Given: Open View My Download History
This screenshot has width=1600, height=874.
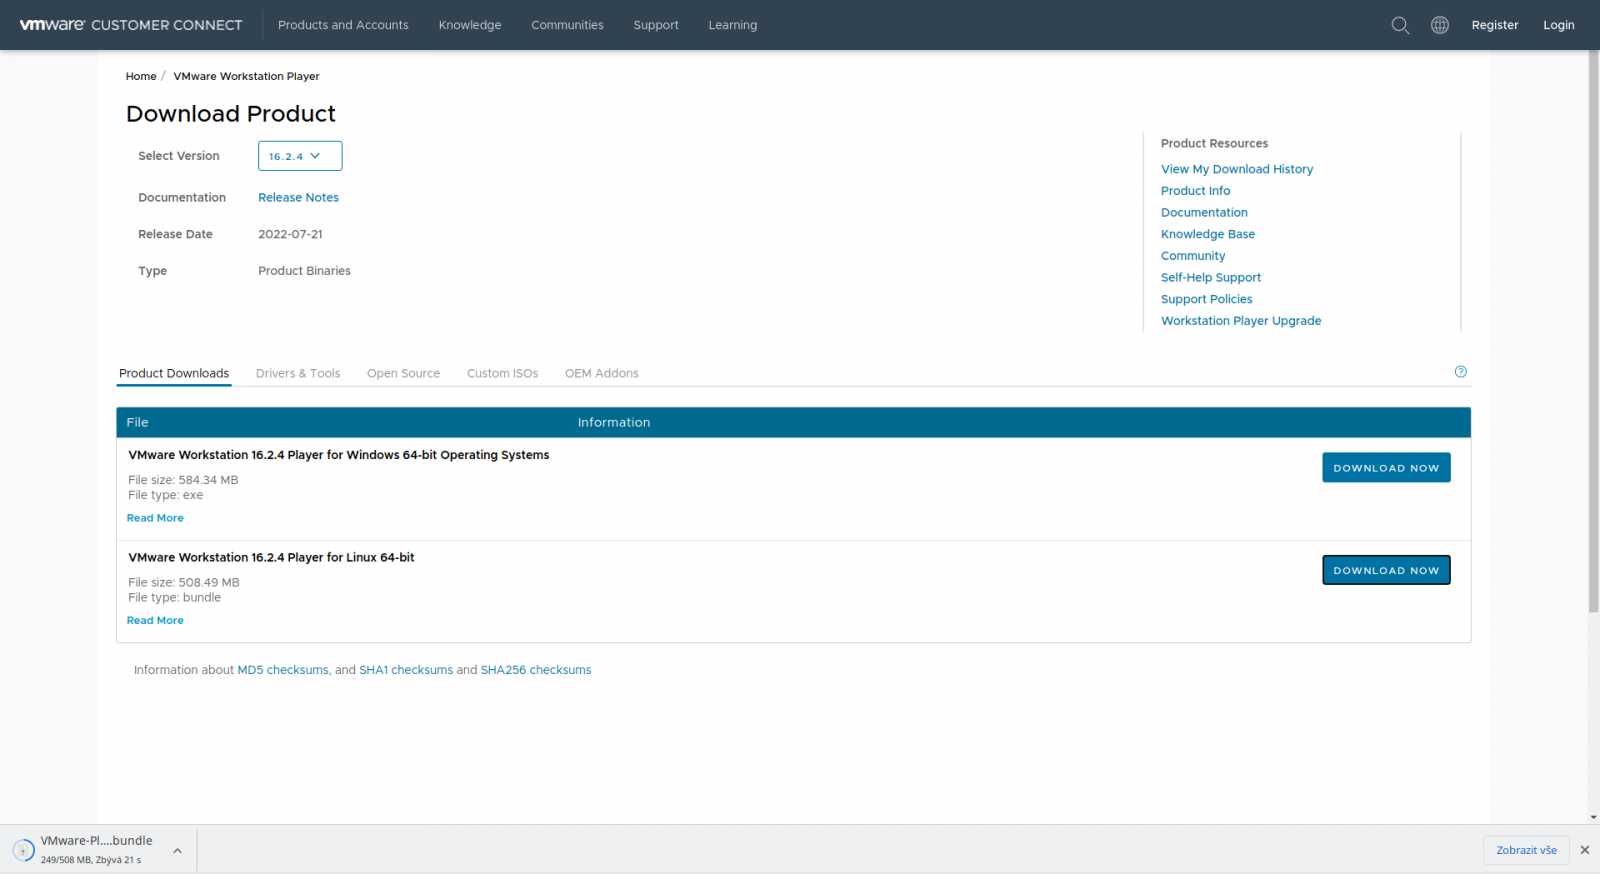Looking at the screenshot, I should point(1237,169).
